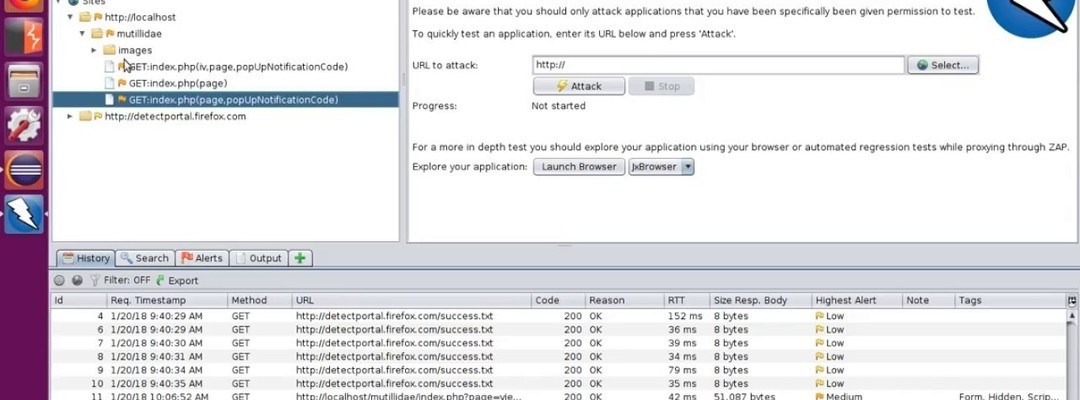The width and height of the screenshot is (1080, 400).
Task: Click first round gray icon in History toolbar
Action: tap(59, 280)
